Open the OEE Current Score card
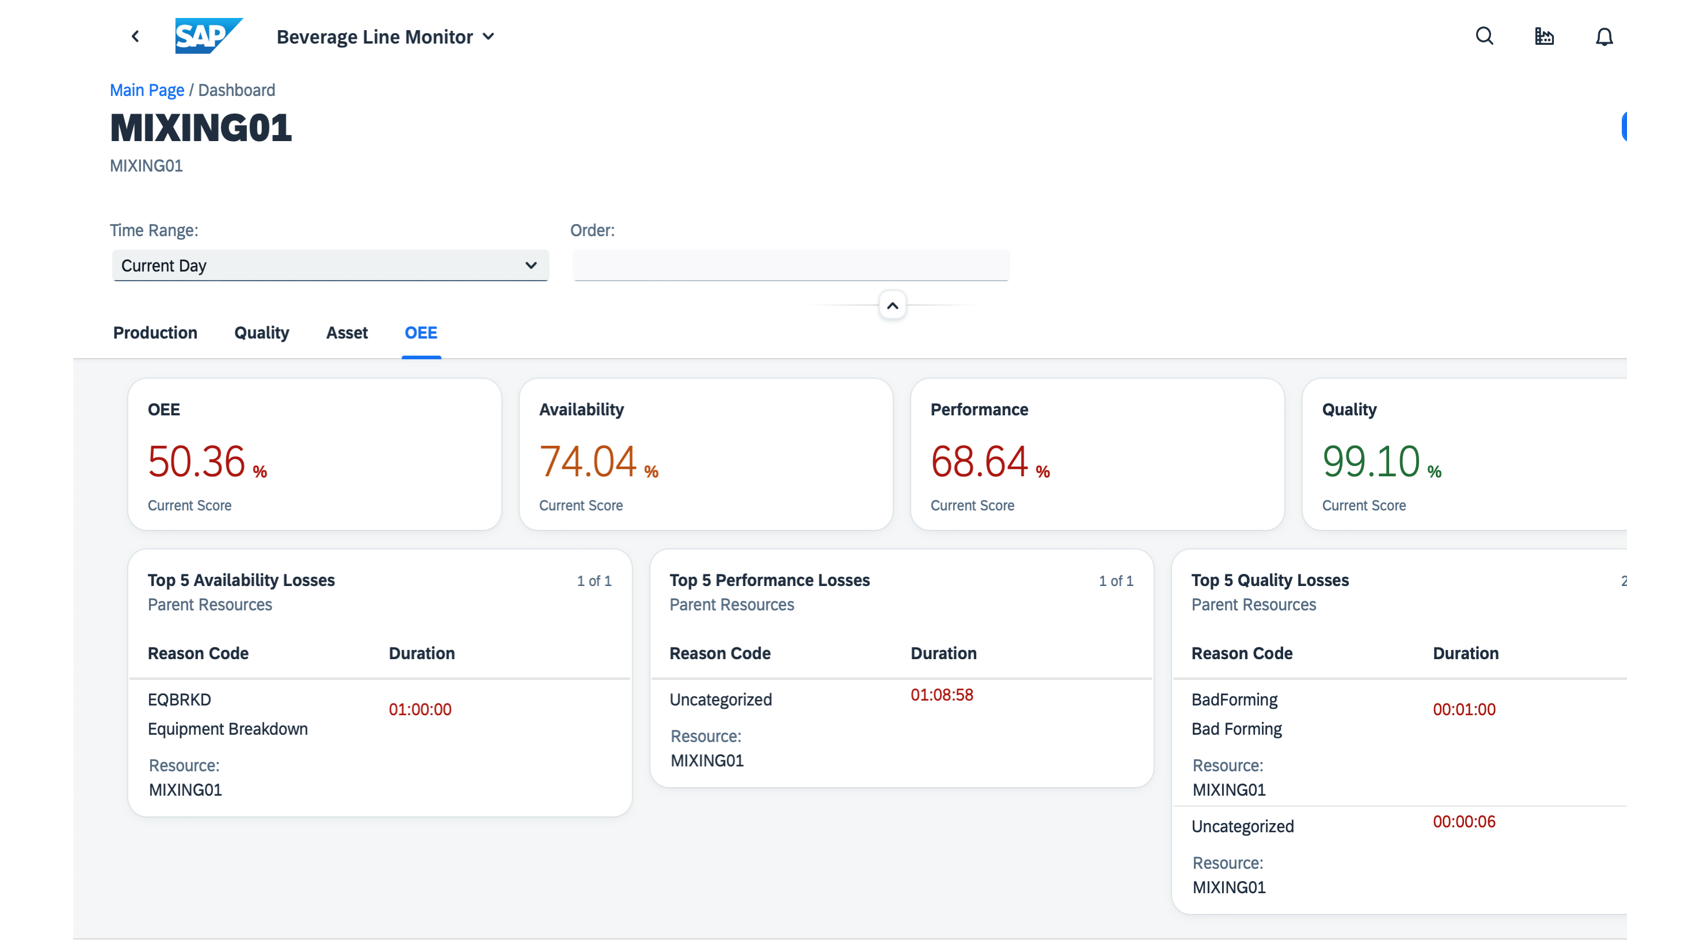The width and height of the screenshot is (1698, 943). click(x=314, y=453)
